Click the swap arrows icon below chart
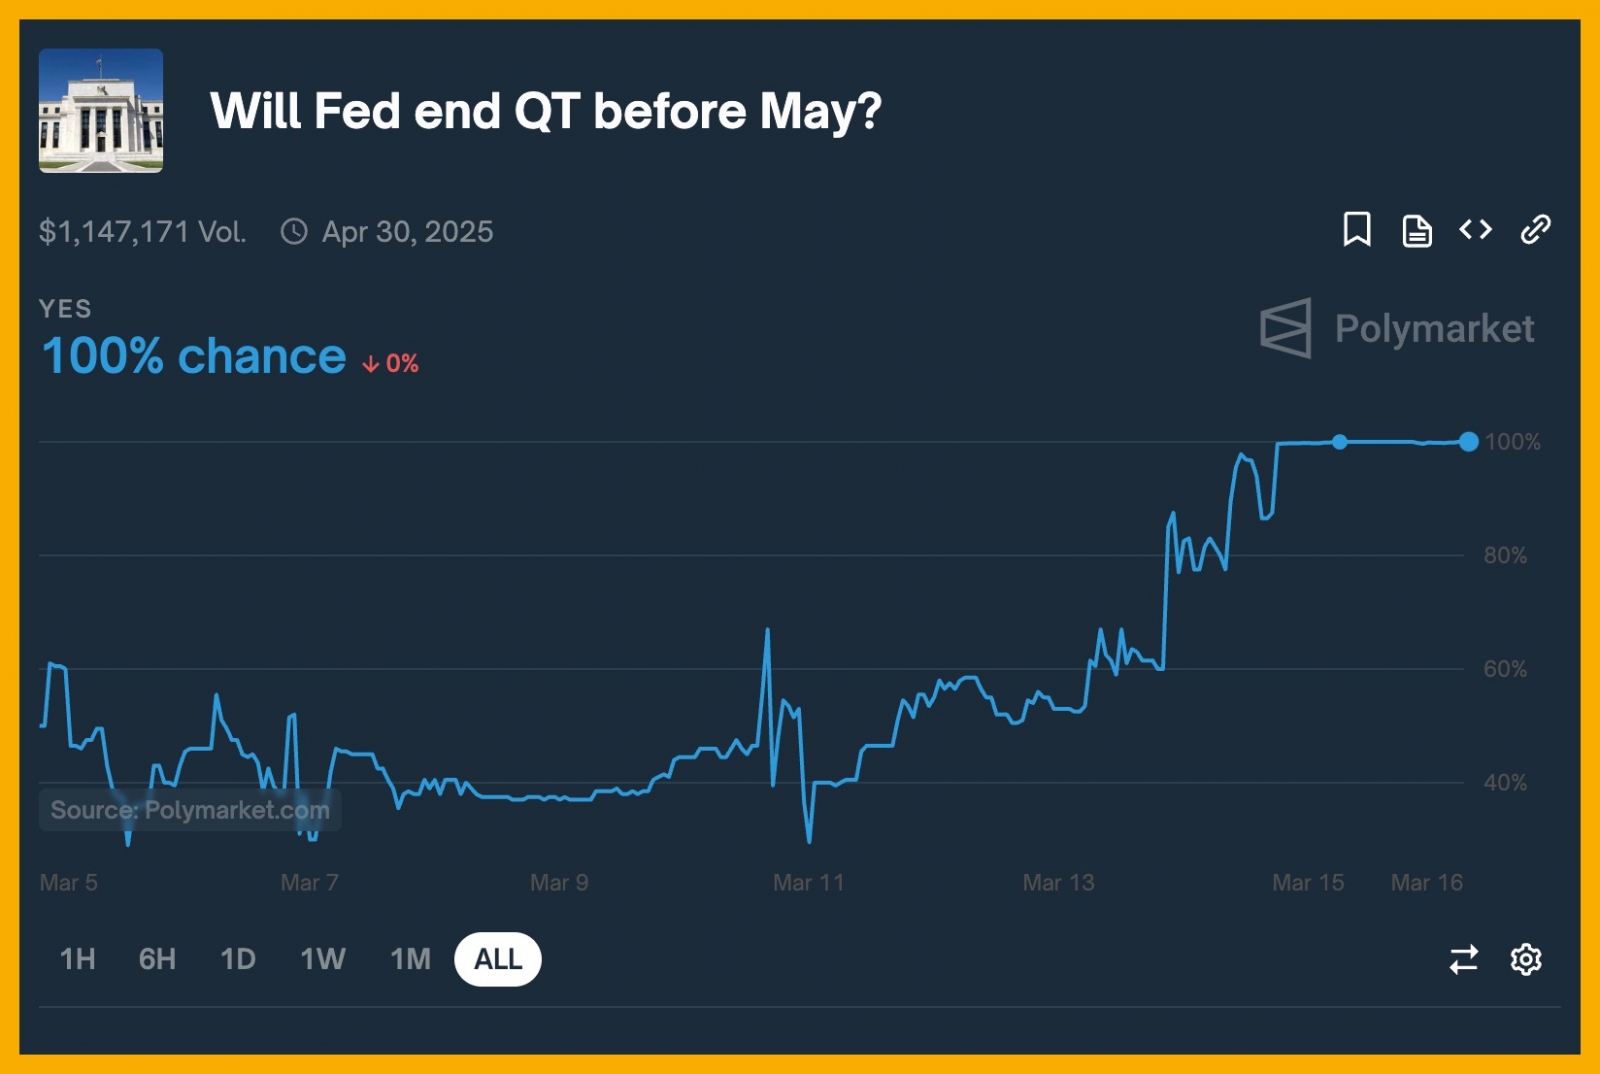This screenshot has height=1074, width=1600. [1464, 959]
